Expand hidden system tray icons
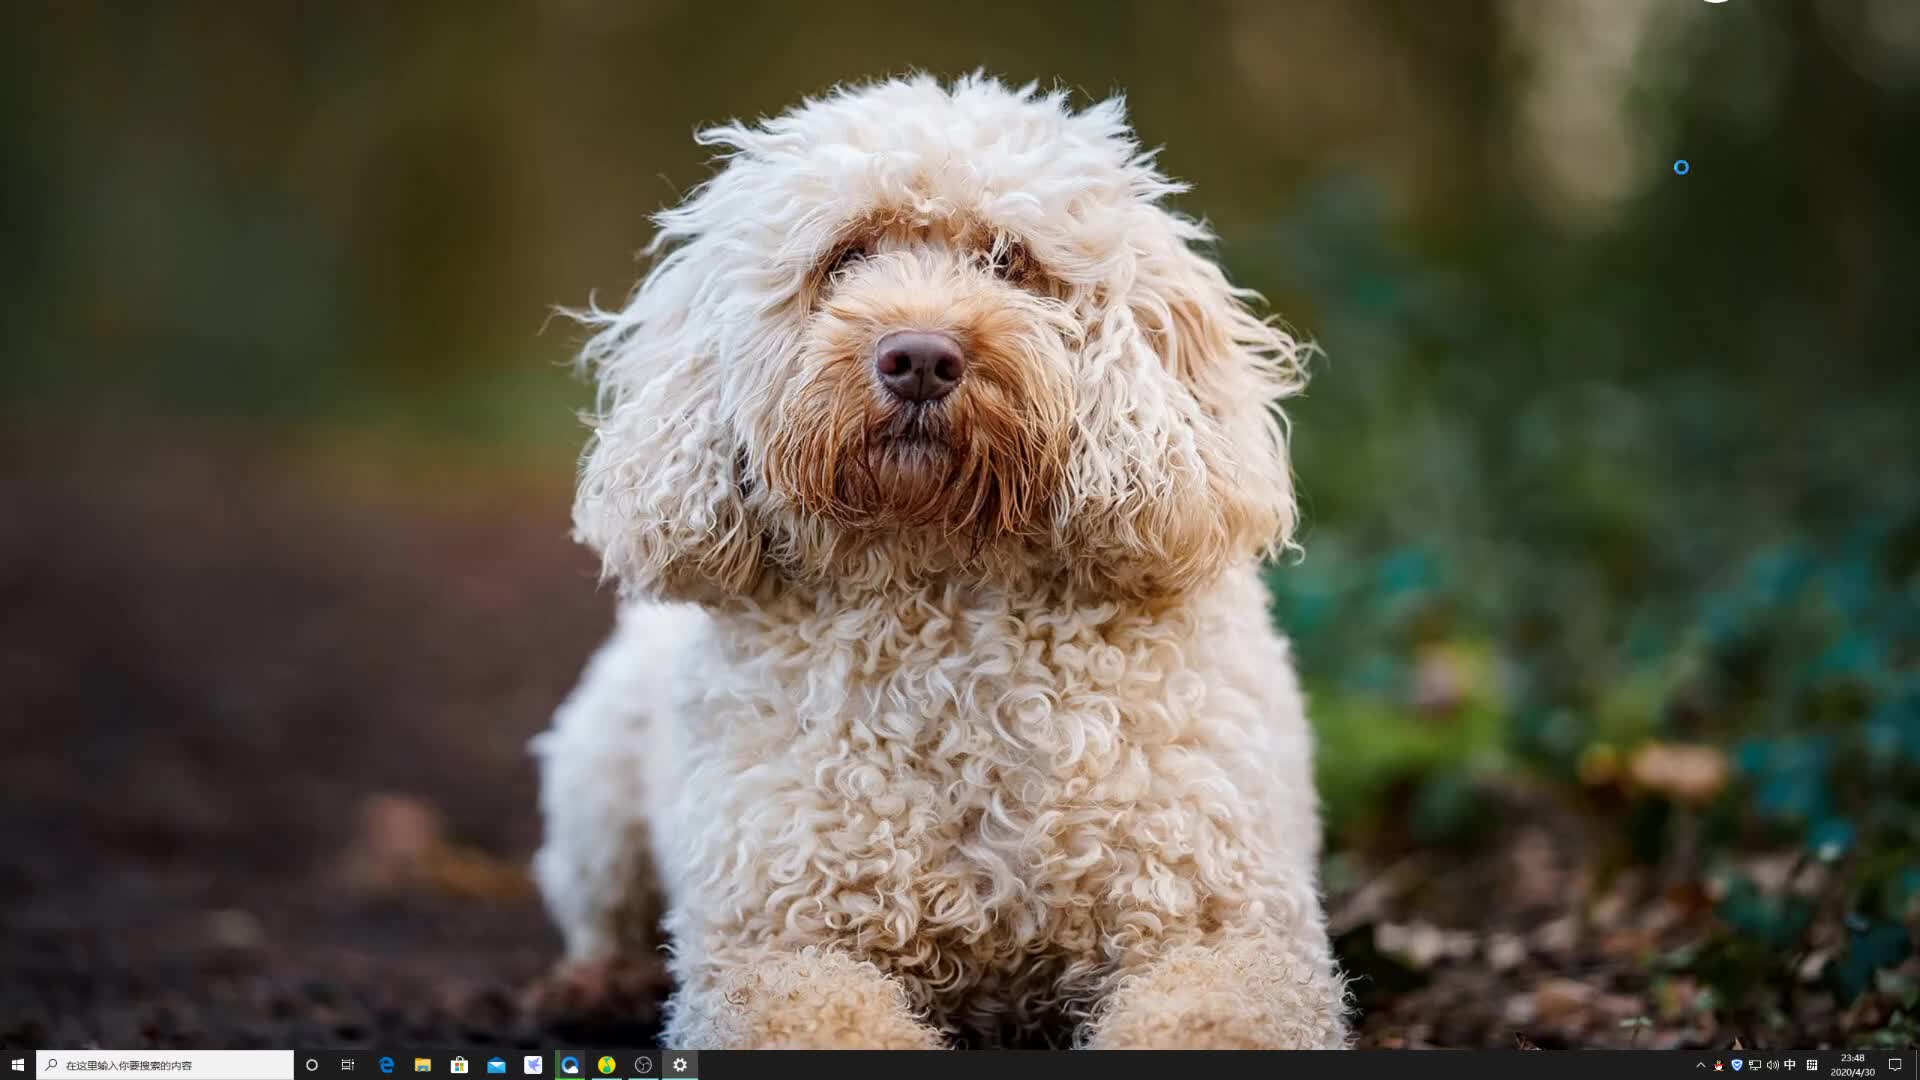Screen dimensions: 1920x1080 click(1700, 1065)
